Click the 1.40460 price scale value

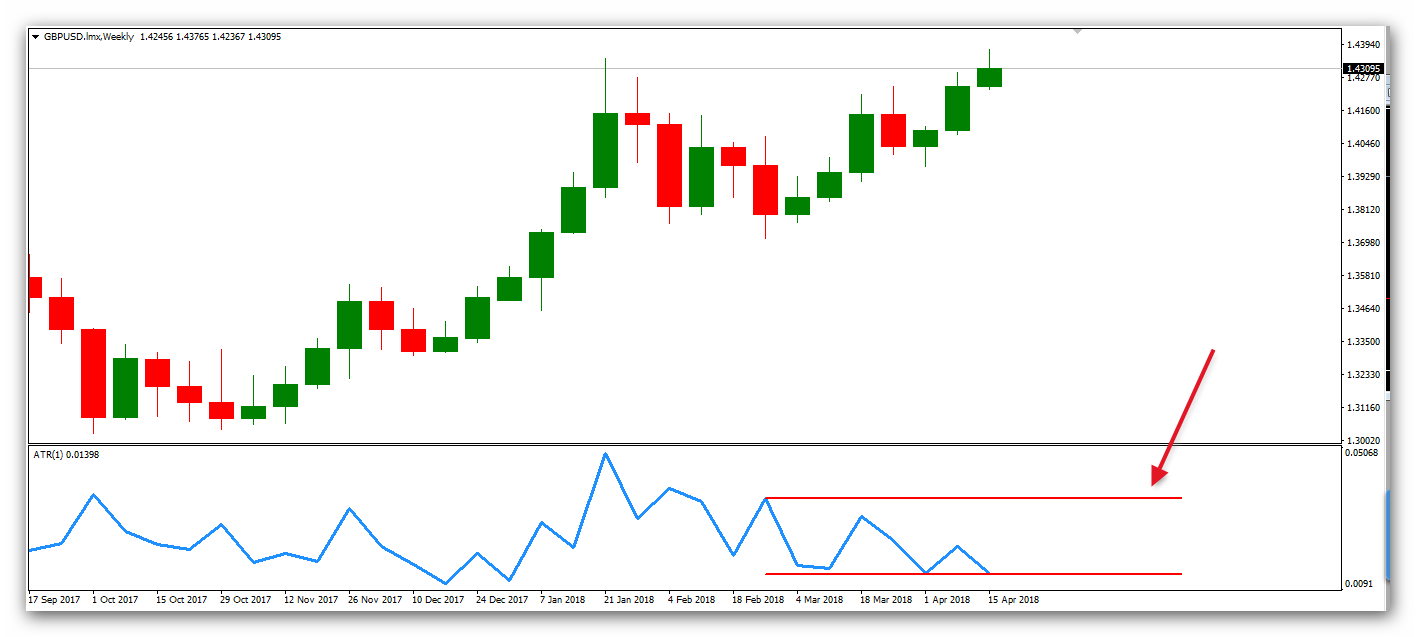coord(1364,144)
